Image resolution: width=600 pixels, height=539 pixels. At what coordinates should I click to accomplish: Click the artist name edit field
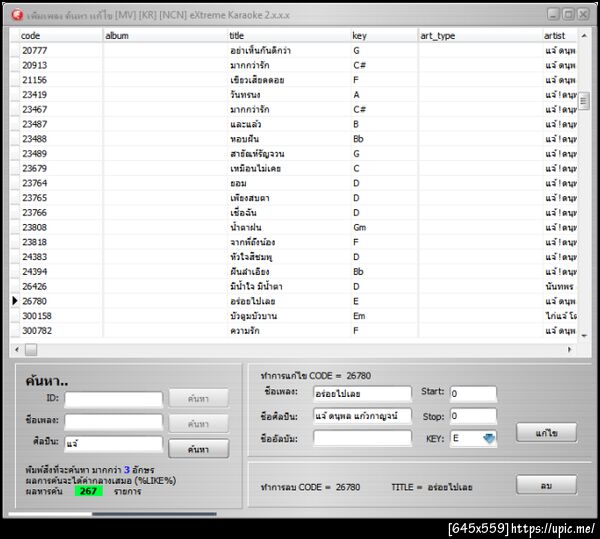pos(362,416)
